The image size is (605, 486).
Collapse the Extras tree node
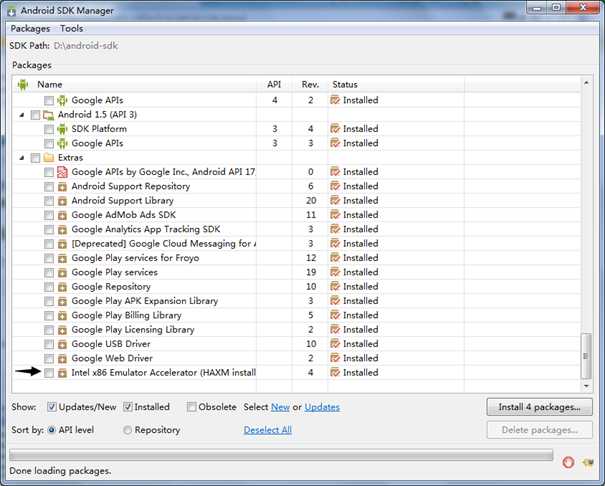coord(22,158)
